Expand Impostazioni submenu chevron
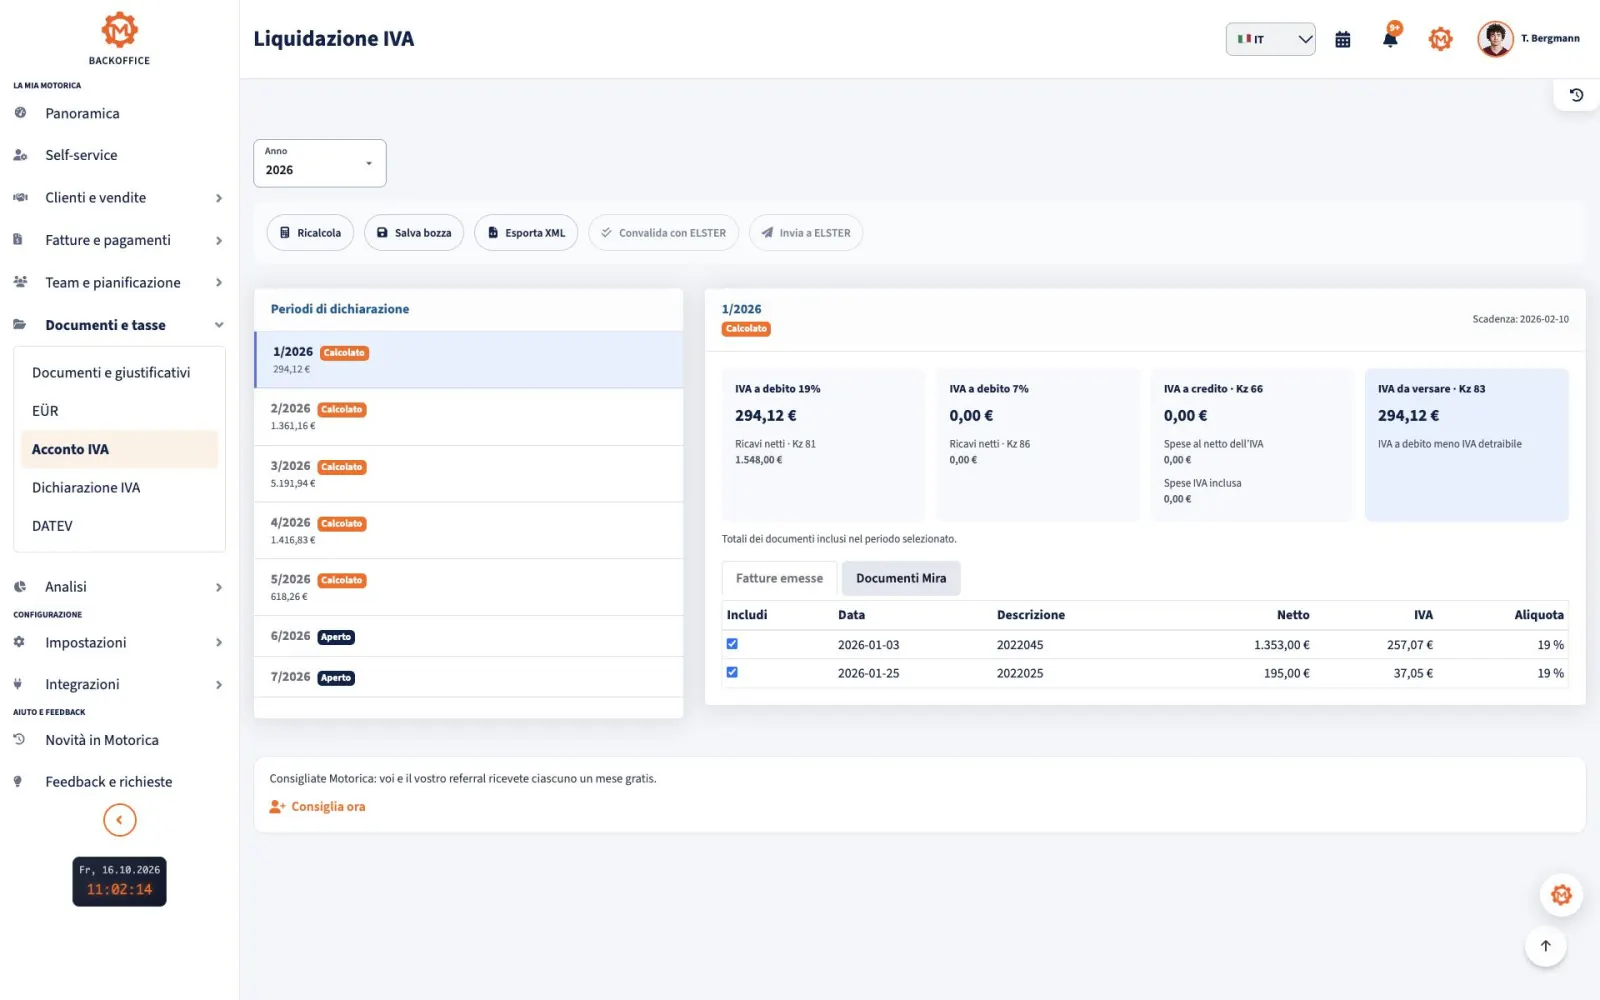Viewport: 1600px width, 1000px height. 219,643
